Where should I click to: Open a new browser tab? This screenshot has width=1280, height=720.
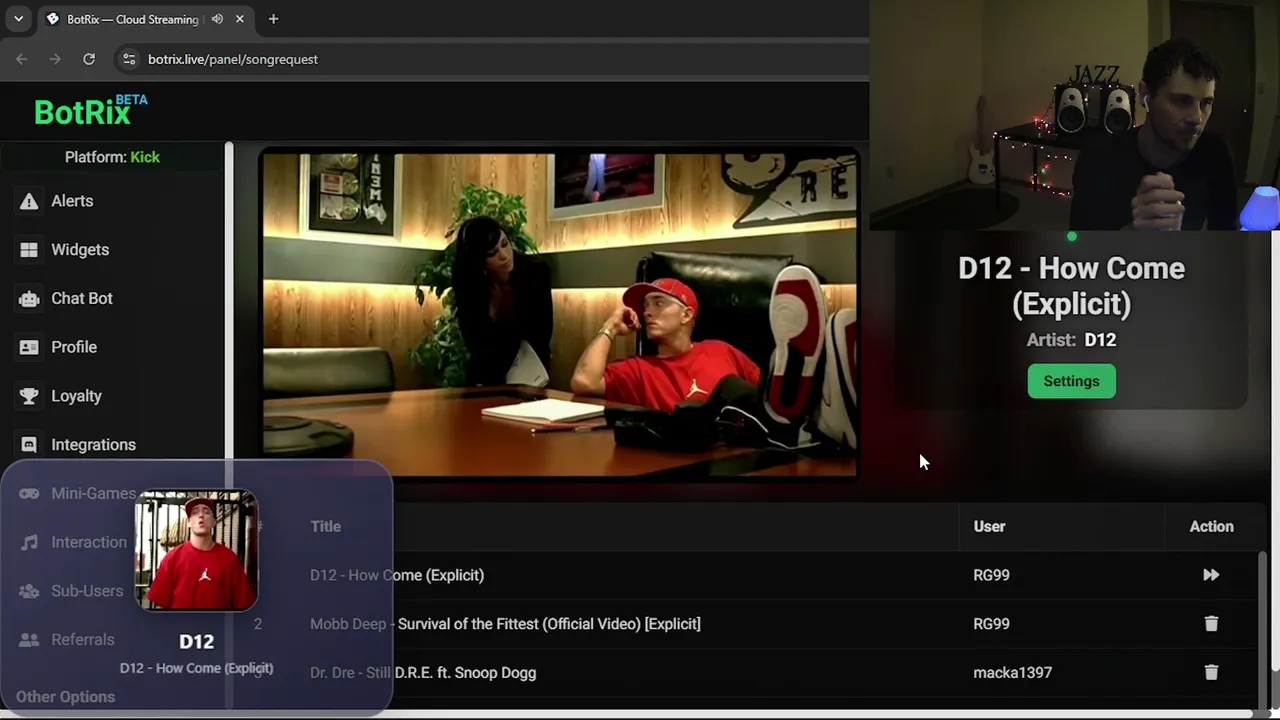[273, 19]
